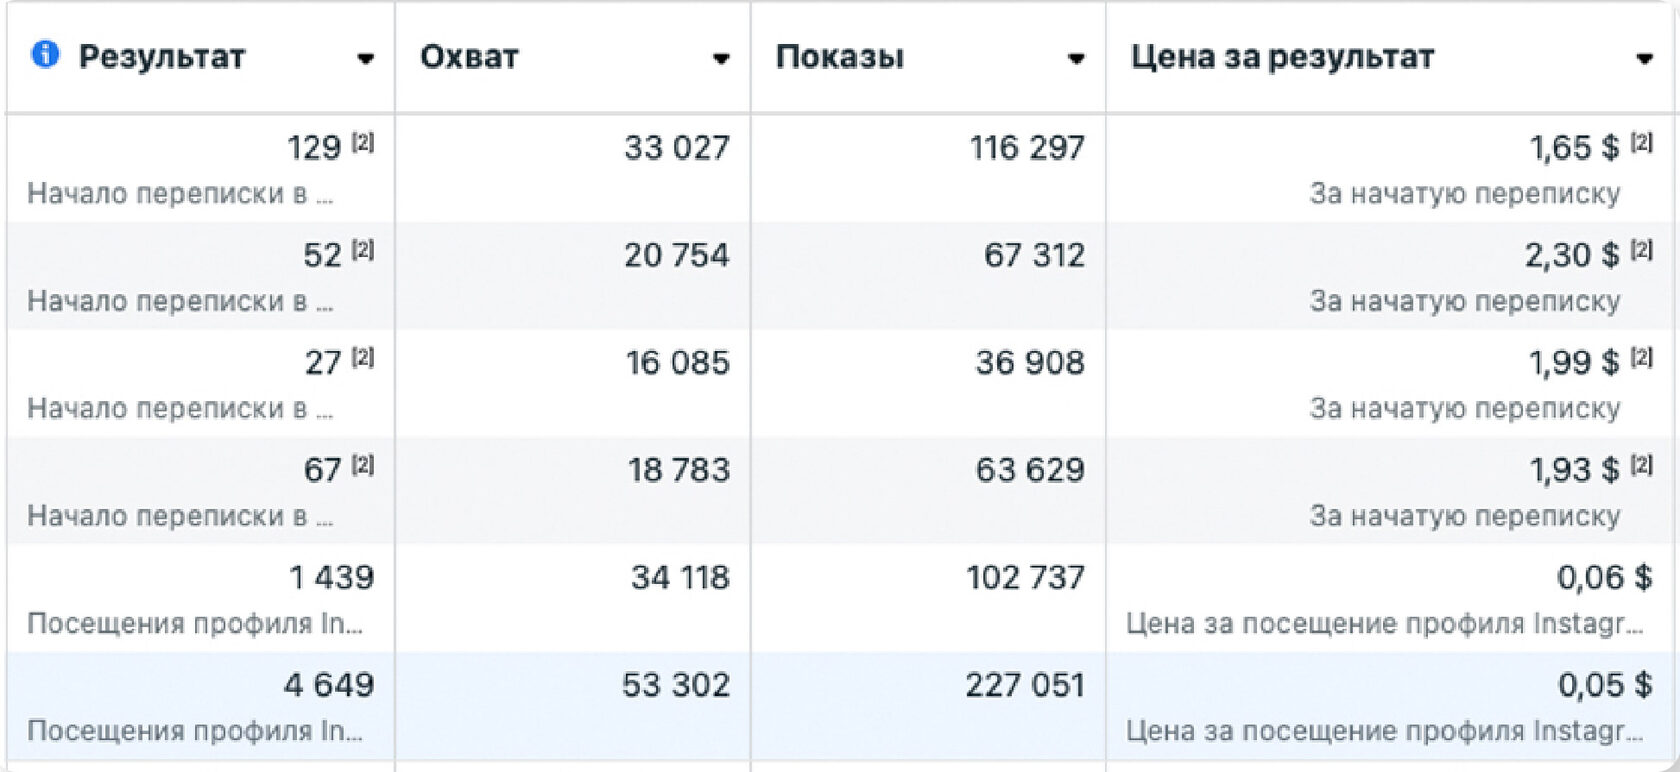The width and height of the screenshot is (1680, 772).
Task: Click the reach cell 53 302
Action: click(676, 685)
